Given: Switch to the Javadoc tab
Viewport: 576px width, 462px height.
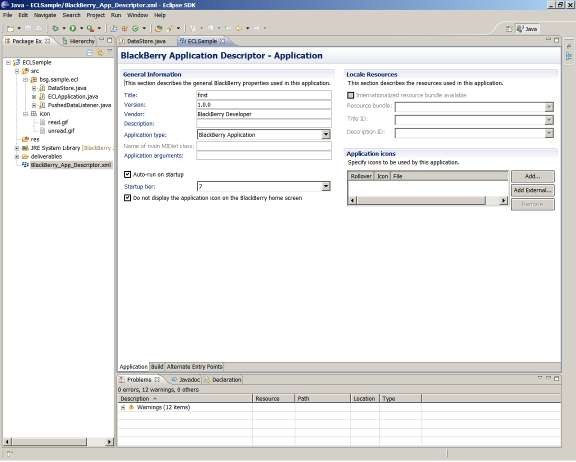Looking at the screenshot, I should tap(186, 380).
